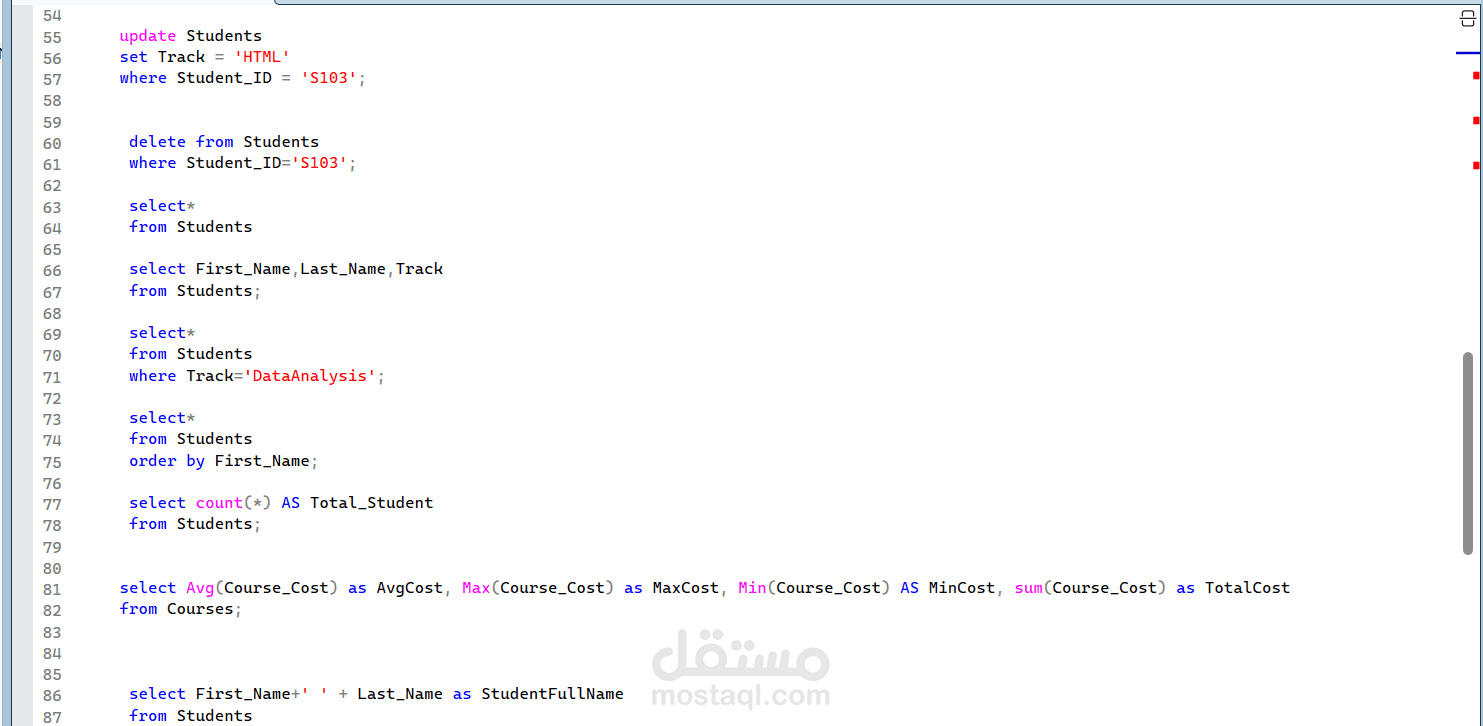The height and width of the screenshot is (726, 1483).
Task: Click the 'count' function on line 77
Action: click(x=219, y=503)
